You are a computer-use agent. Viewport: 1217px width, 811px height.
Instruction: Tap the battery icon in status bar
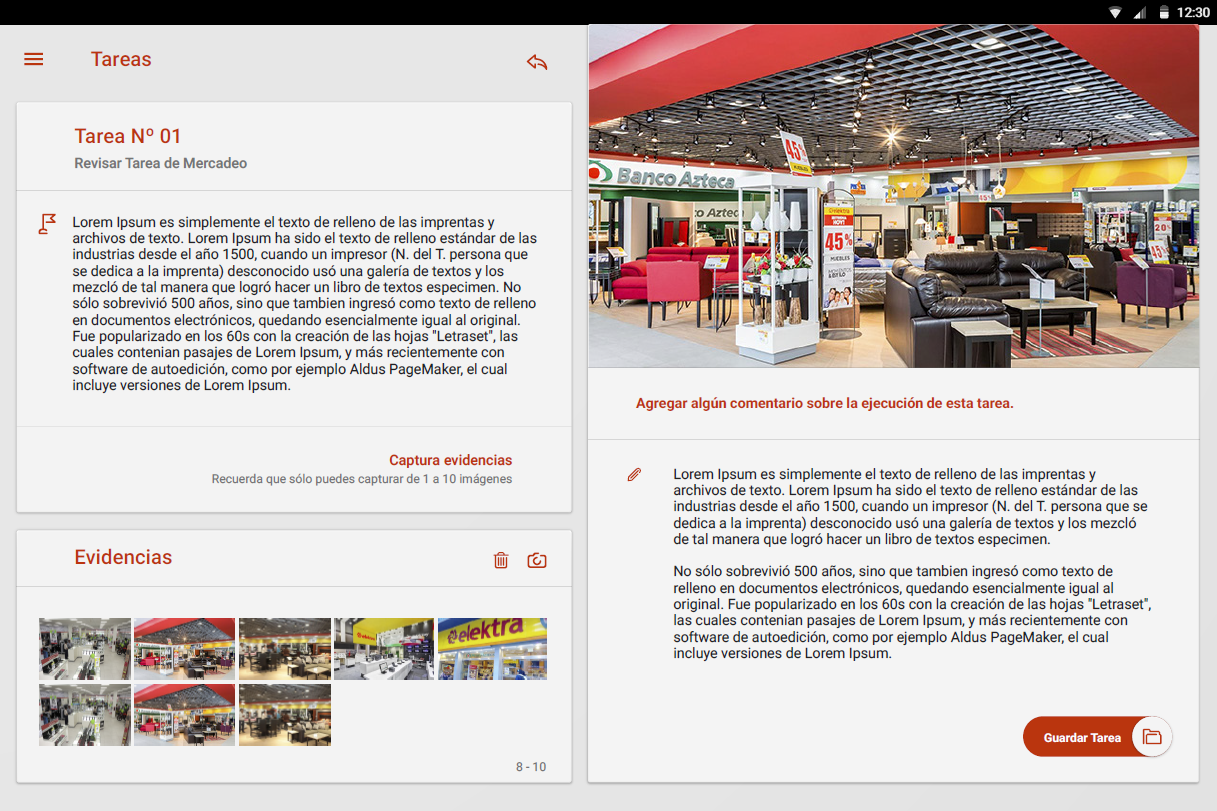pyautogui.click(x=1164, y=13)
